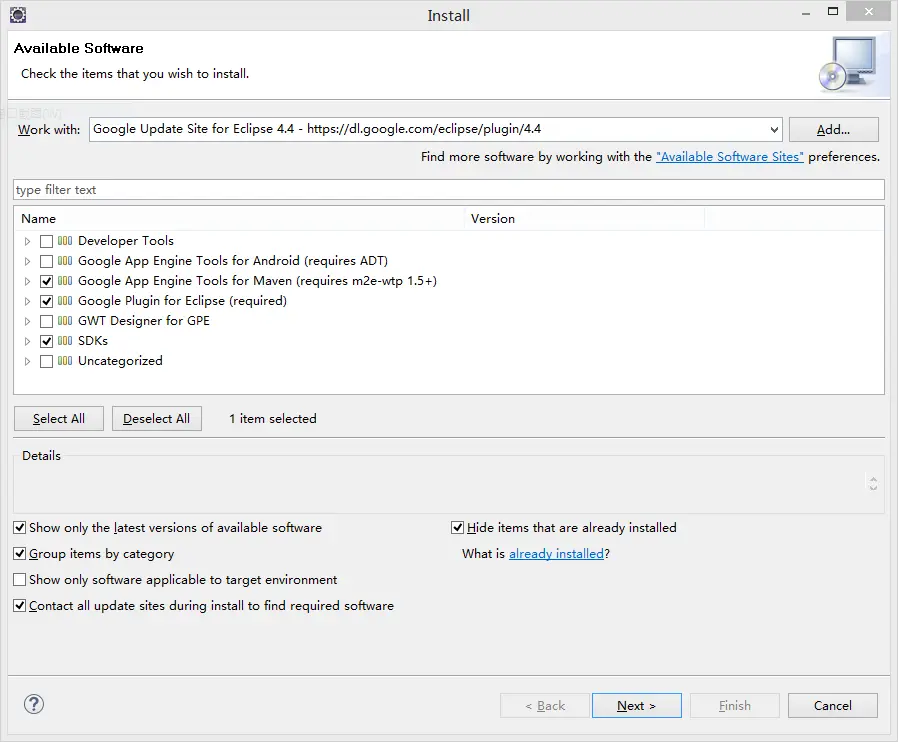Expand Google Plugin for Eclipse node
The width and height of the screenshot is (898, 742).
point(27,302)
